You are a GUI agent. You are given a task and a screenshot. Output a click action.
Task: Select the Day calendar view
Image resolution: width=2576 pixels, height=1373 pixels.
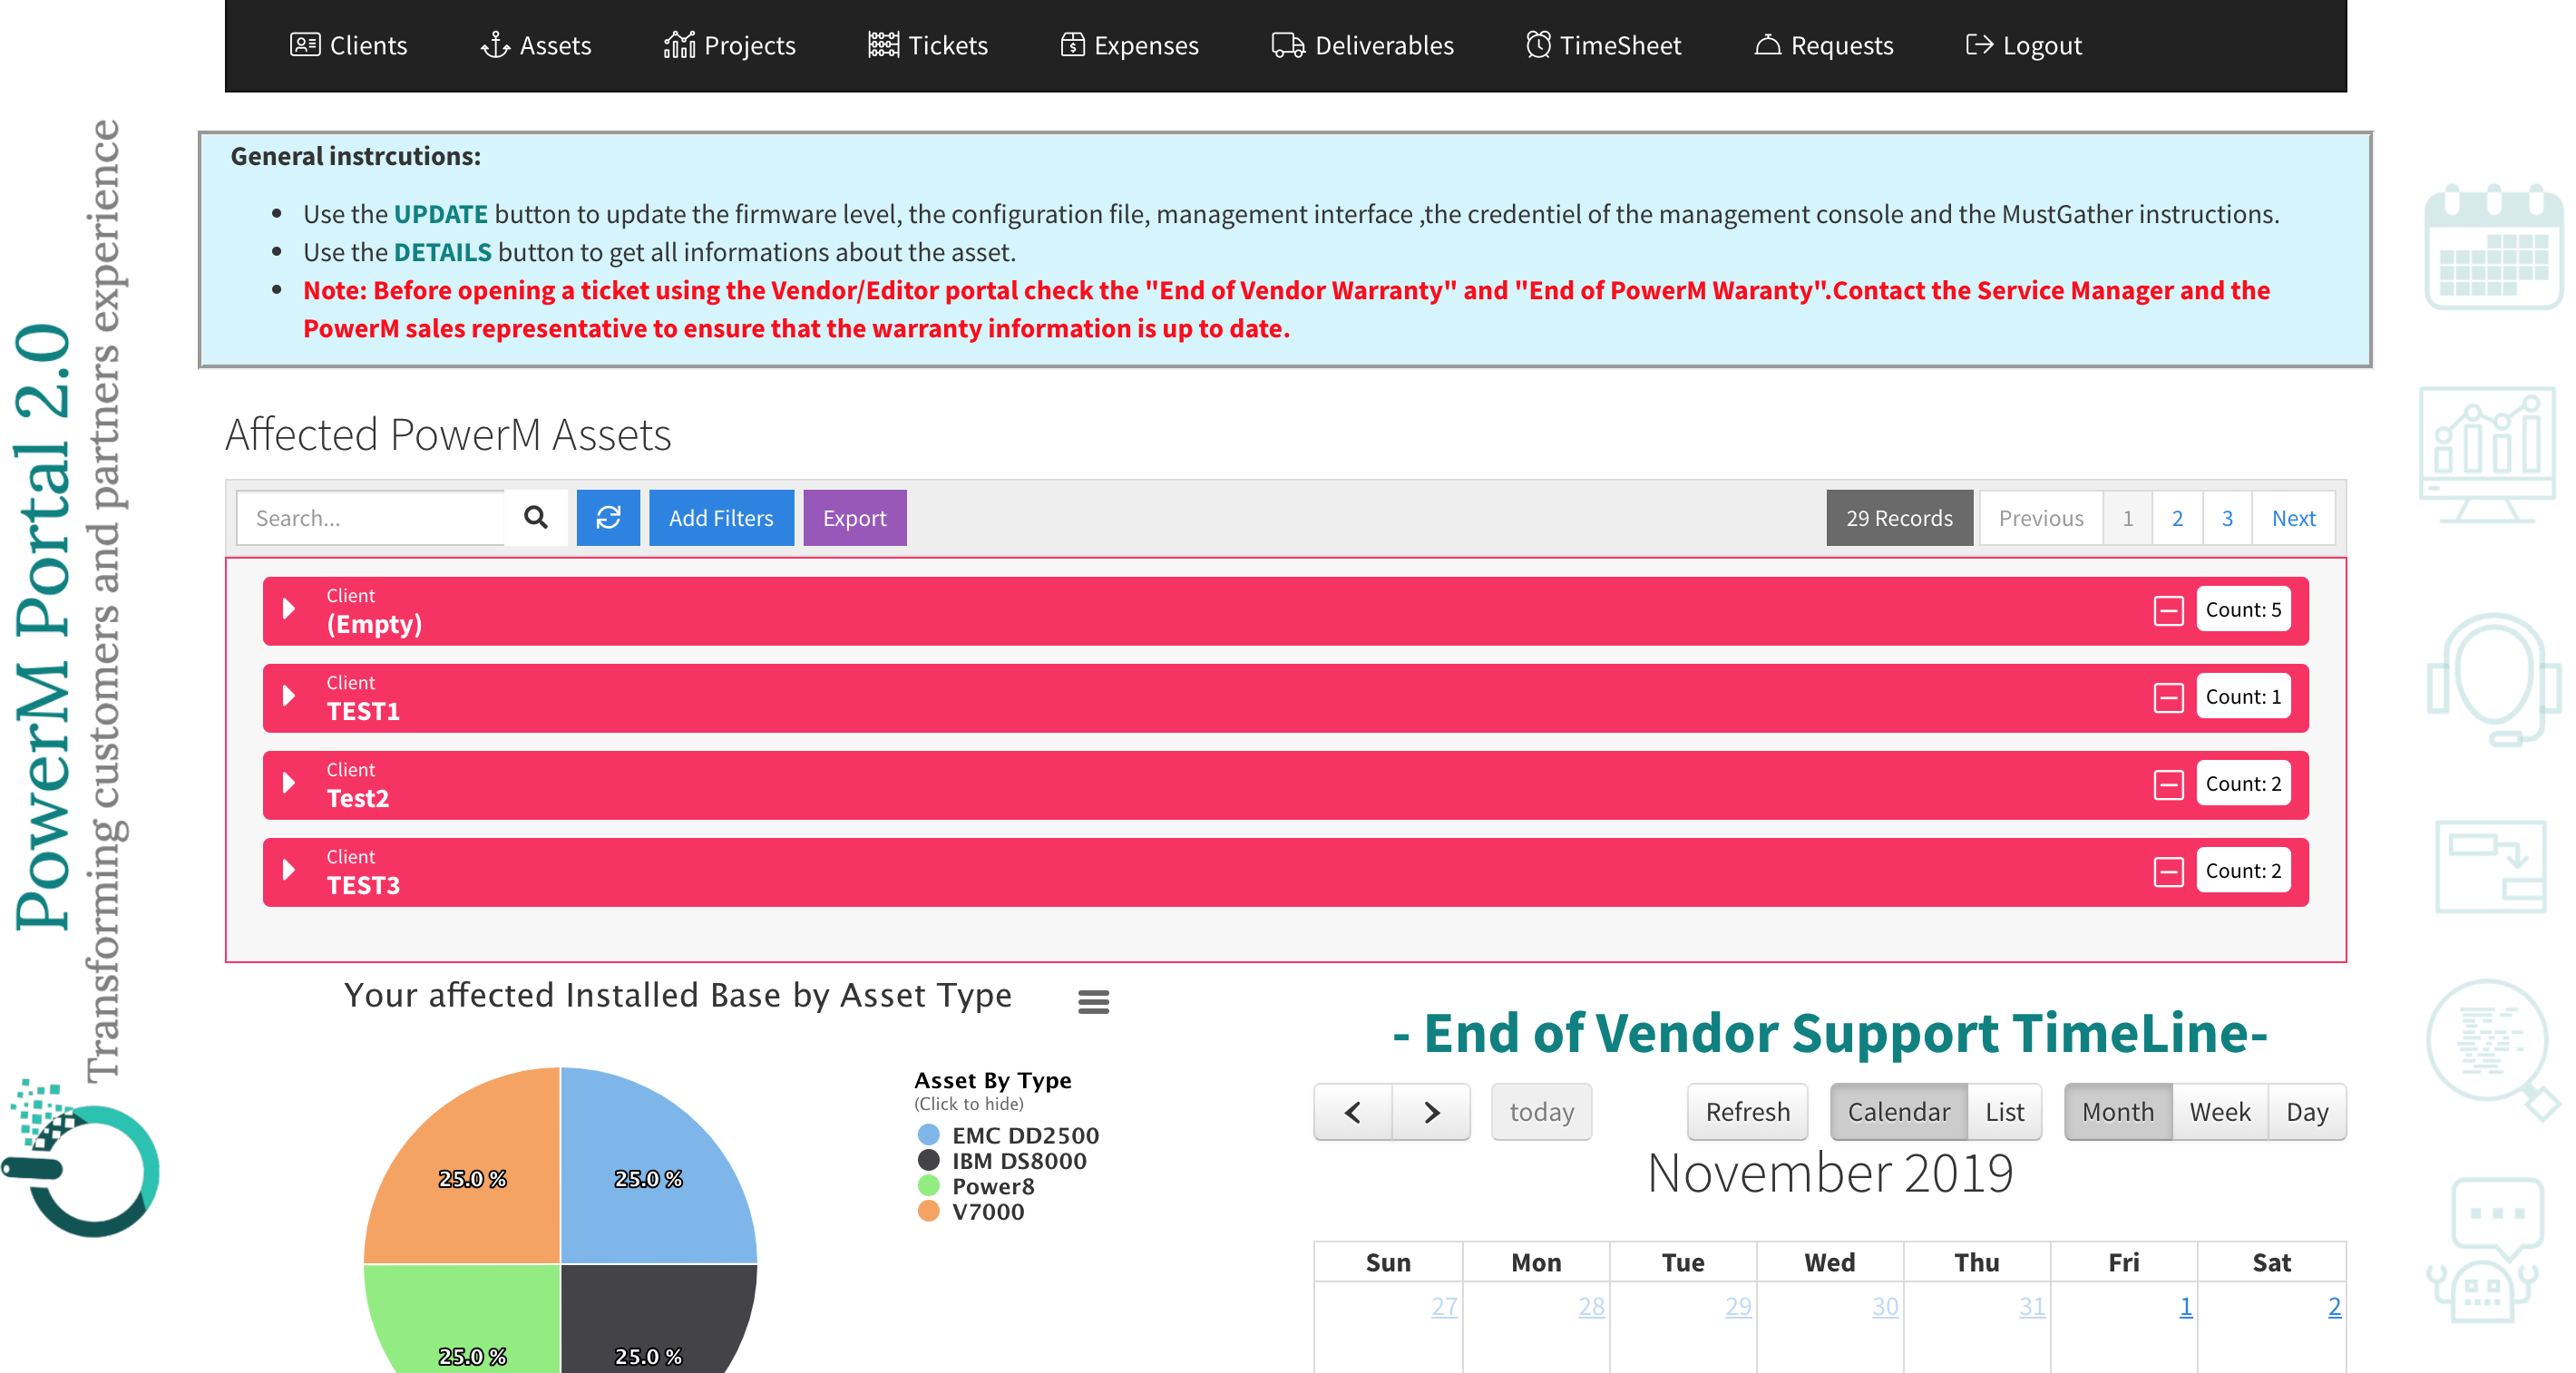(2307, 1111)
